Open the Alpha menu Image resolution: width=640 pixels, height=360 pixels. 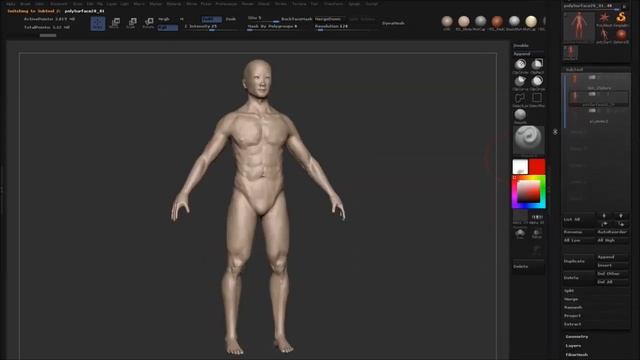click(x=11, y=4)
